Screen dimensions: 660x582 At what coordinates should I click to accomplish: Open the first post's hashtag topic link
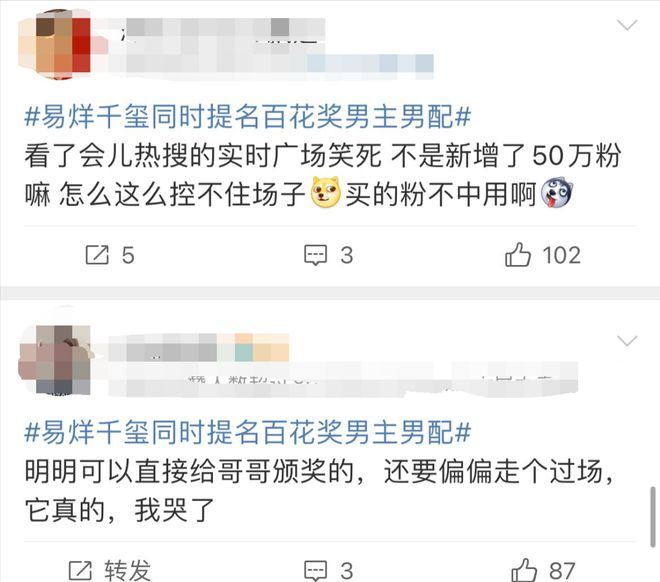click(x=248, y=117)
